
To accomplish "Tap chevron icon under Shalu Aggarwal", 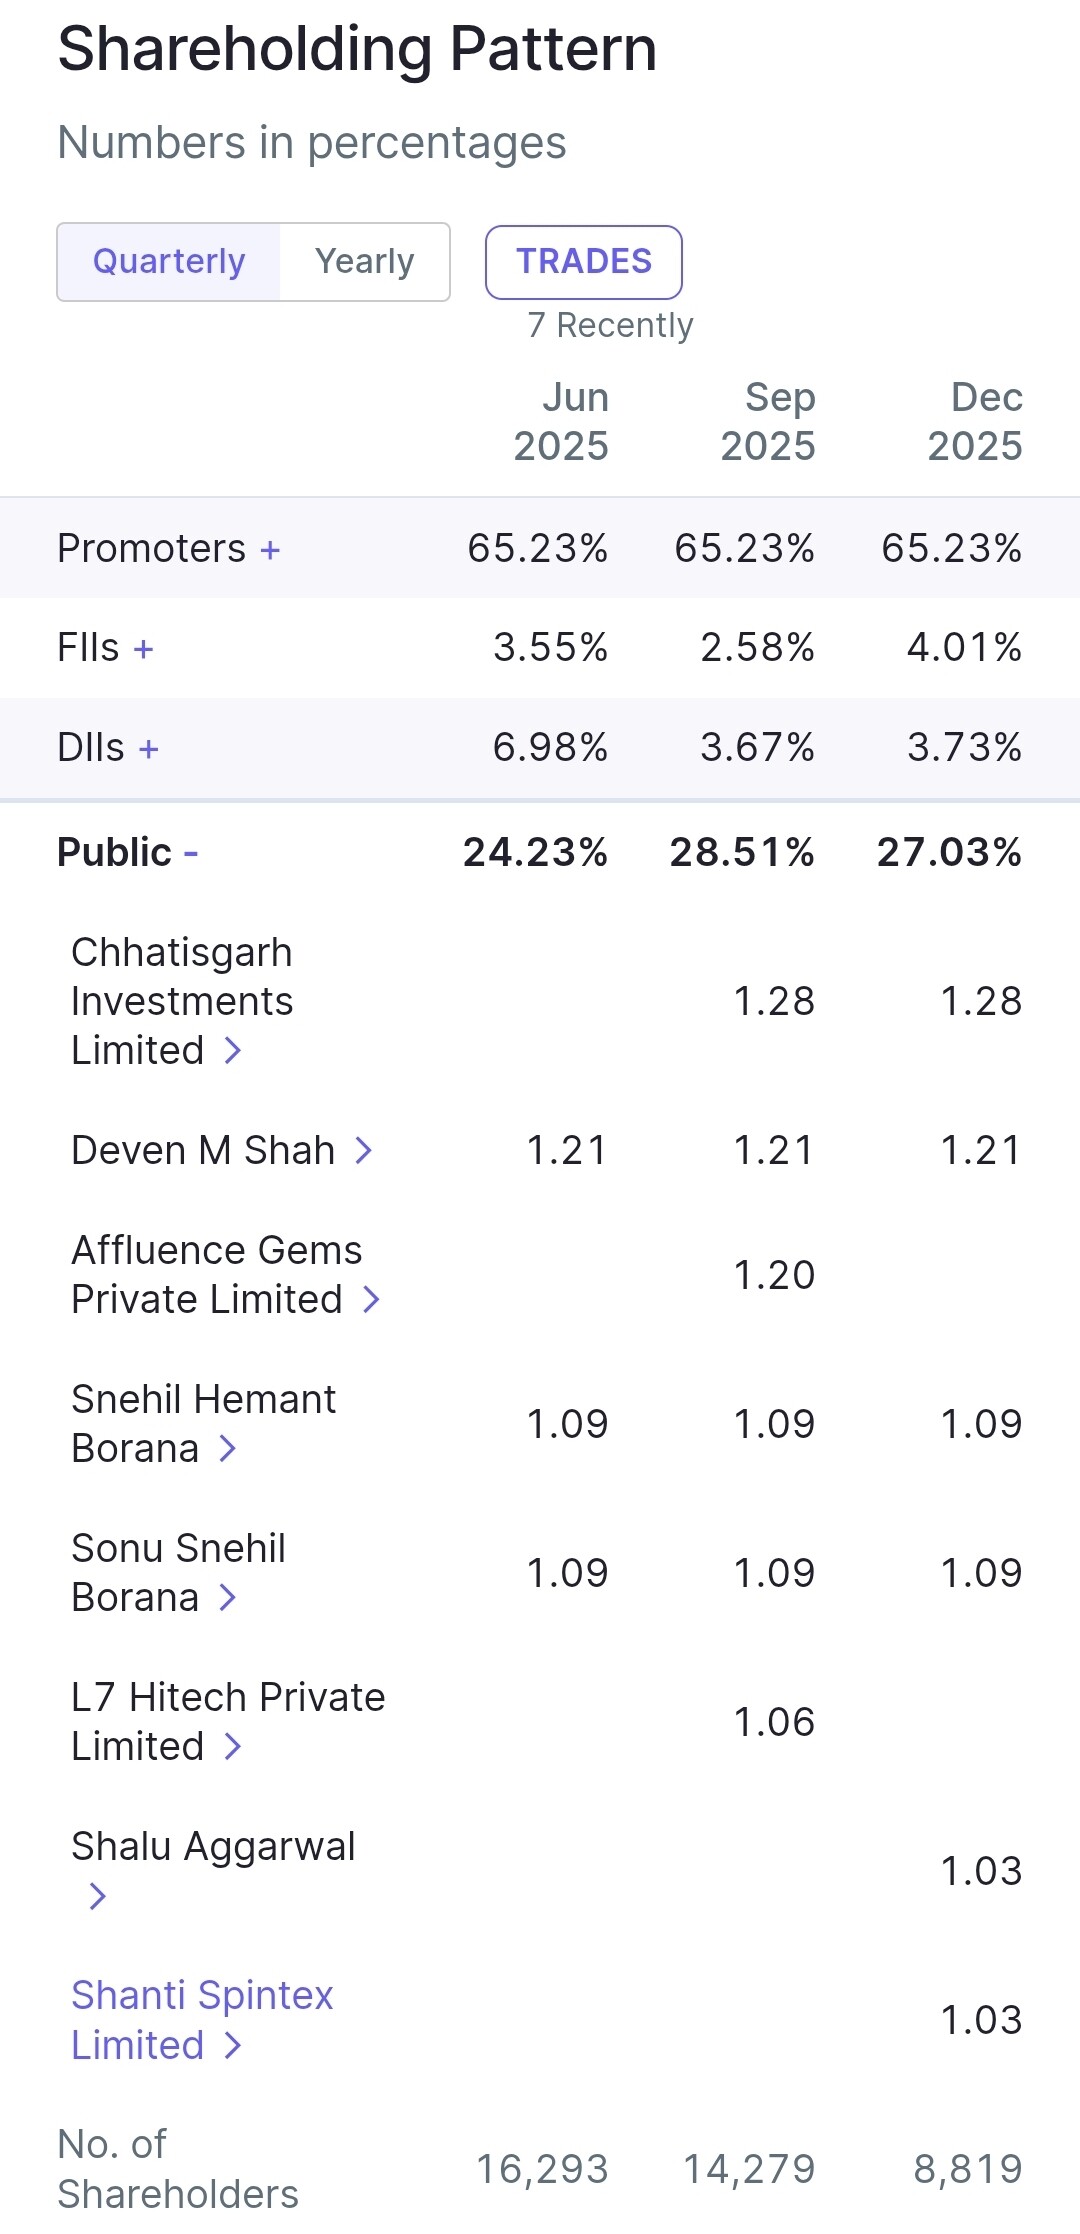I will tap(97, 1895).
